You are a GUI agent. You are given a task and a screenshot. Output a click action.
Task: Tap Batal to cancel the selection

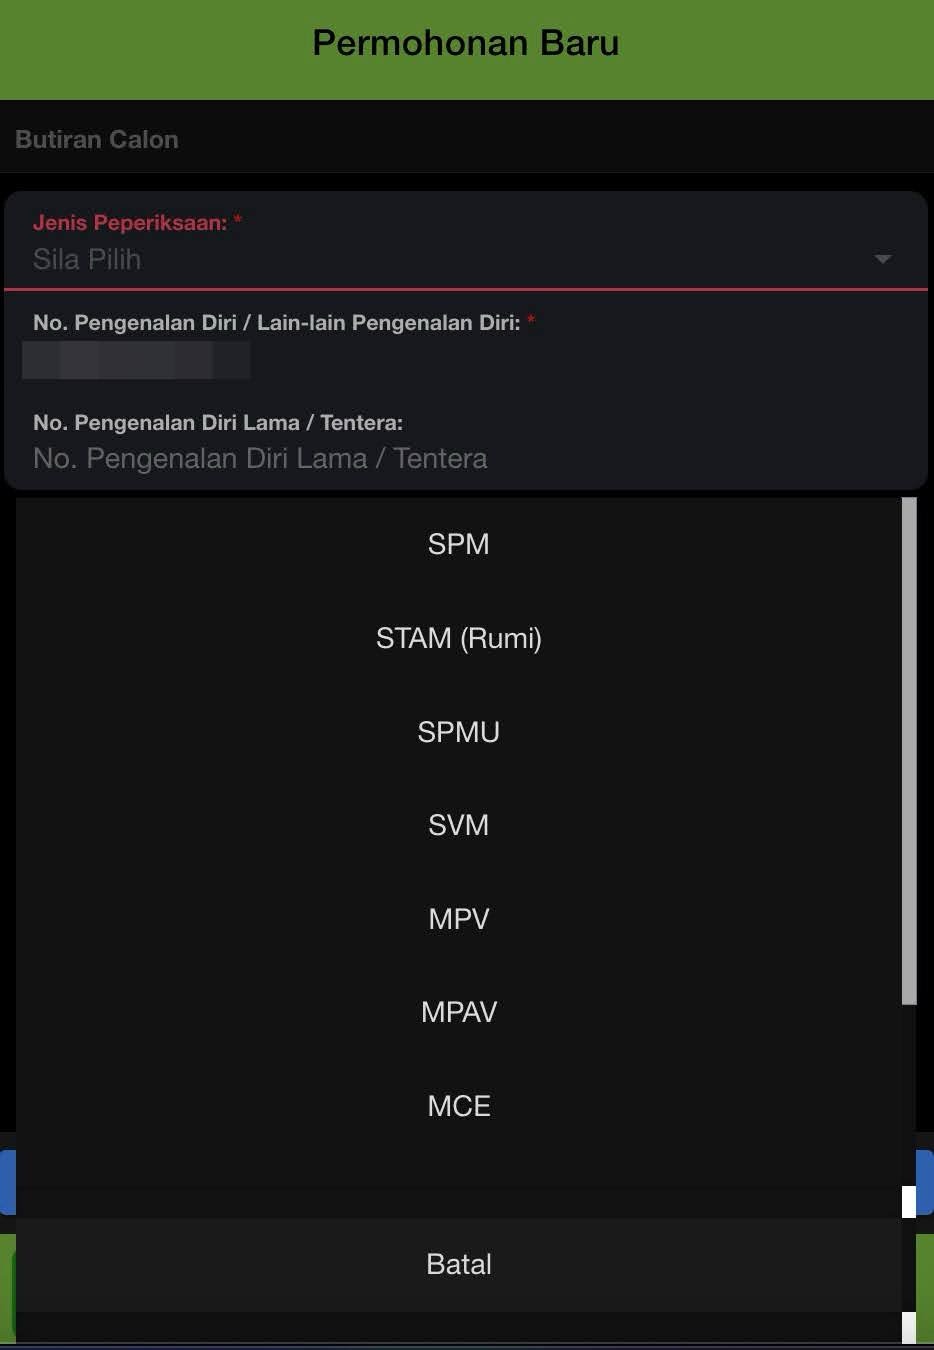point(458,1263)
